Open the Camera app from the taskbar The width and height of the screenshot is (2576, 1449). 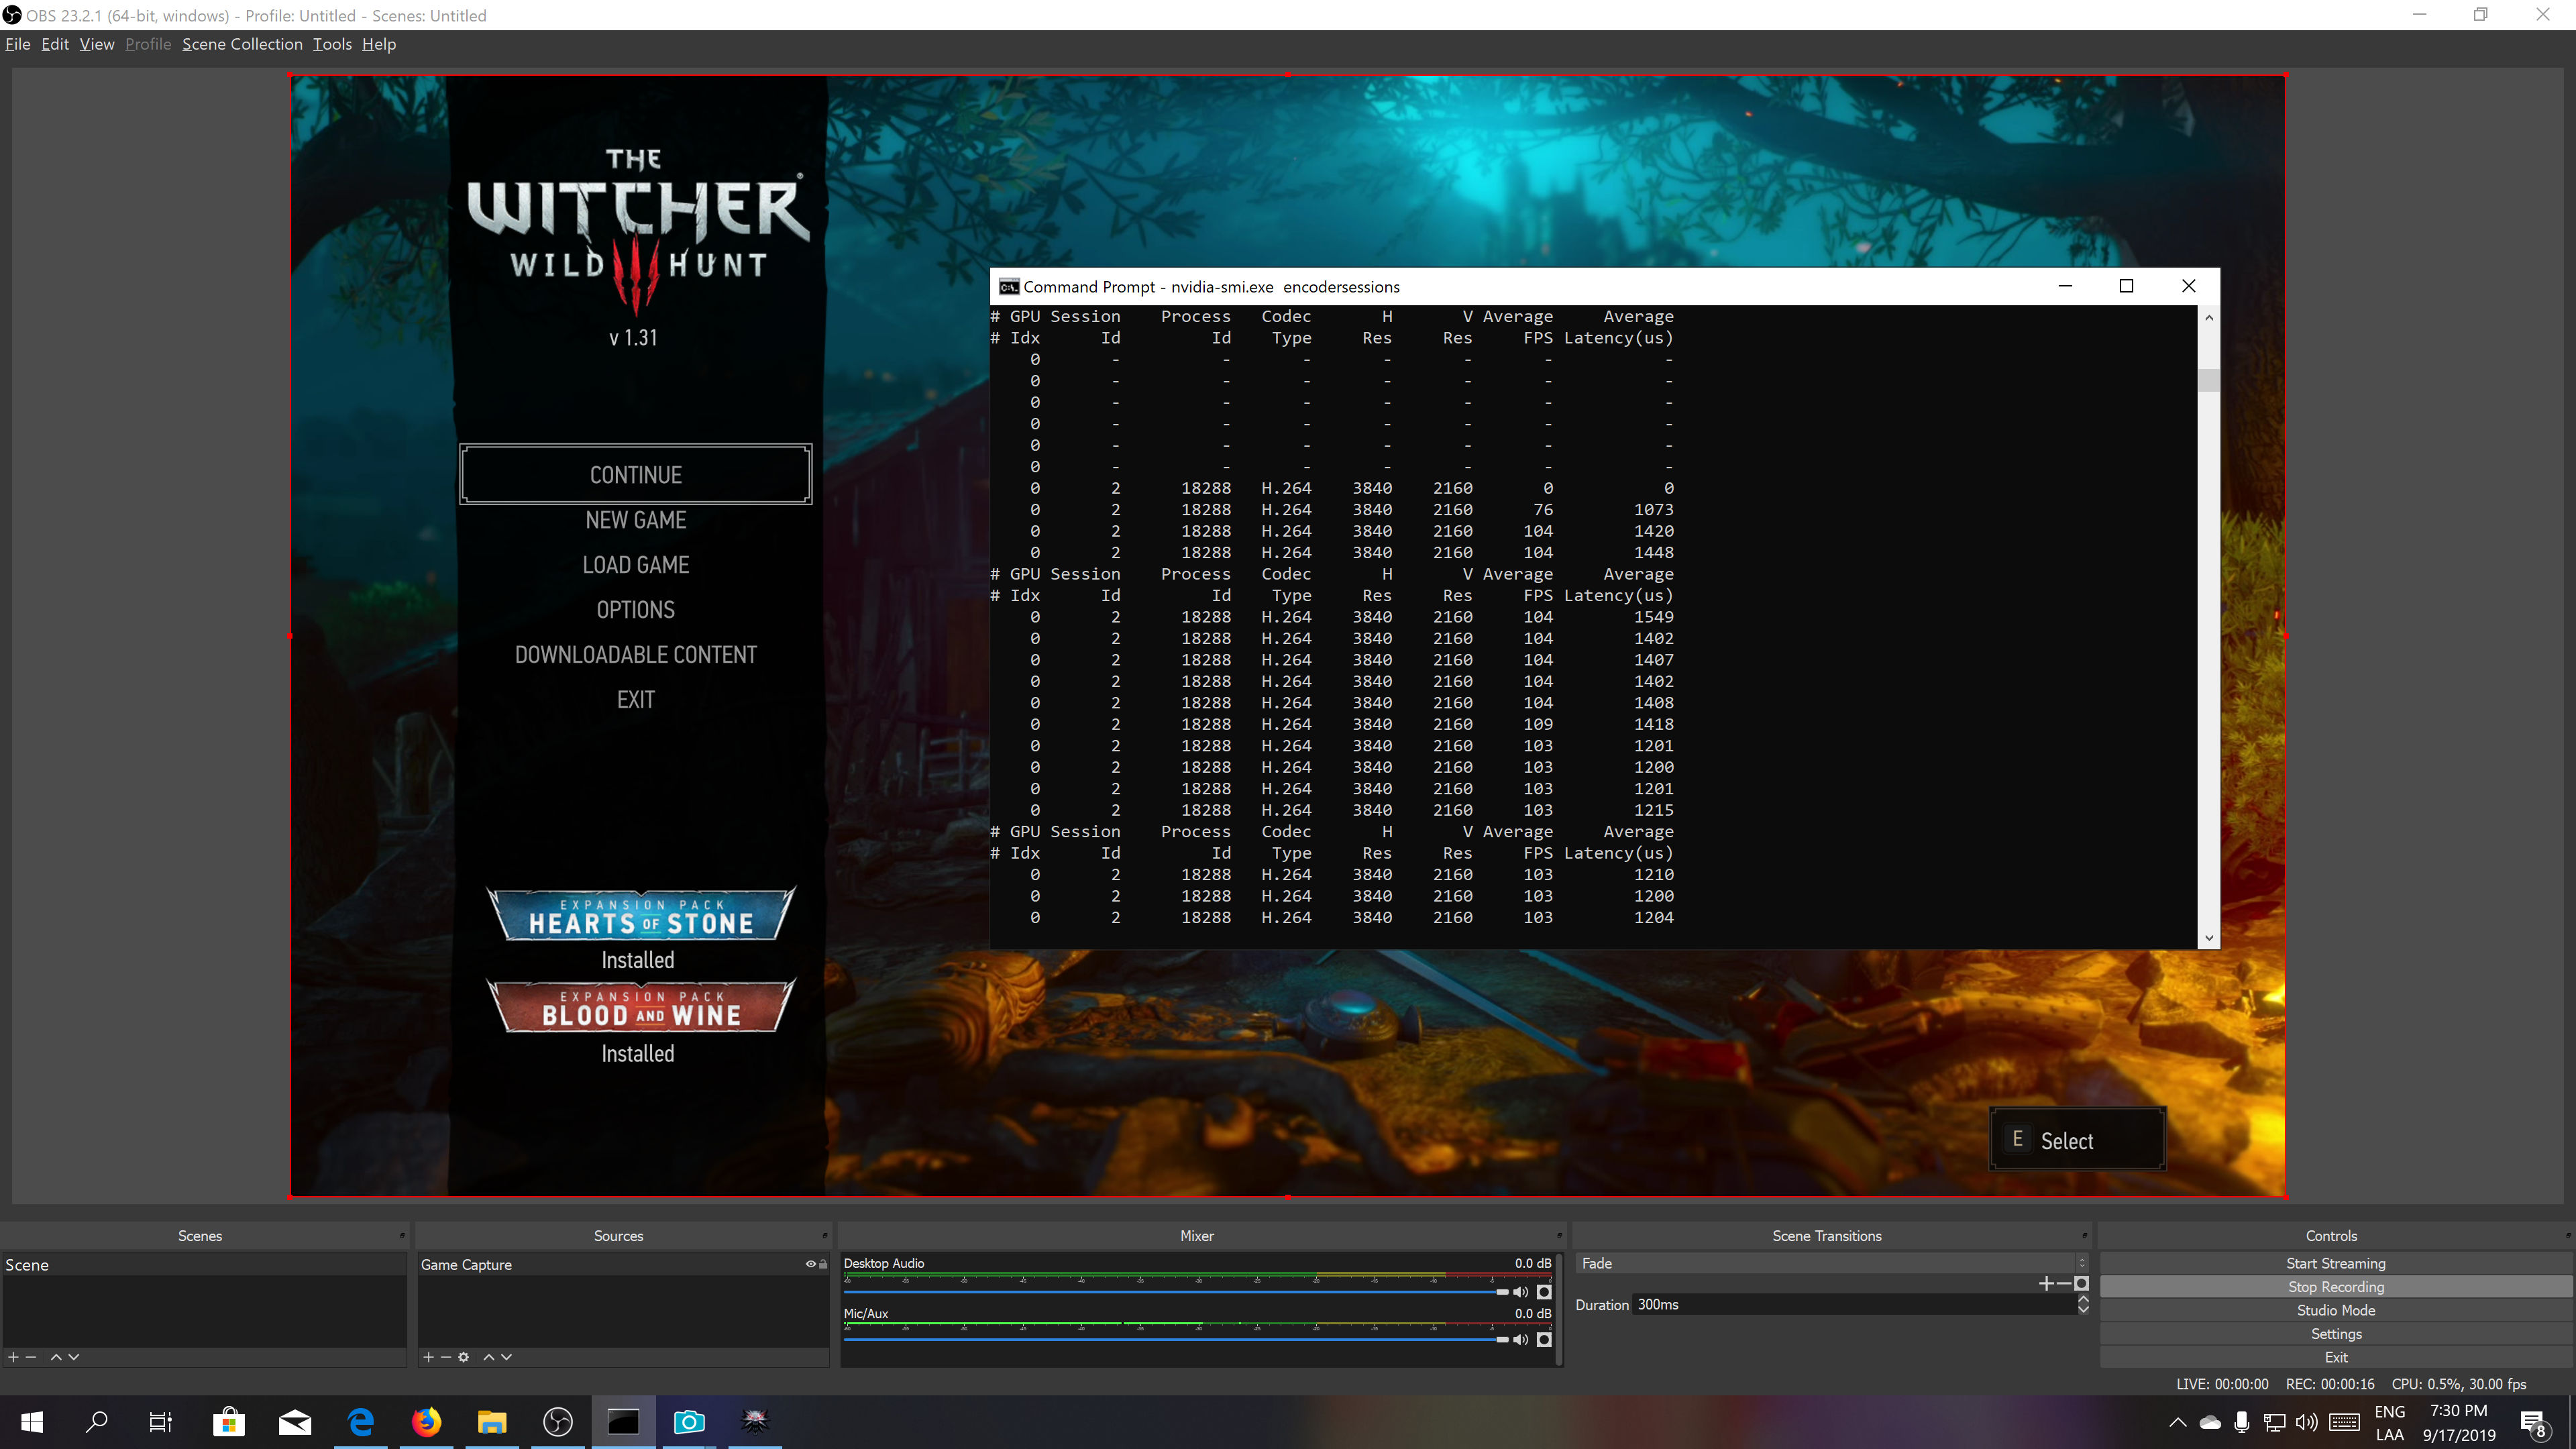click(x=690, y=1422)
